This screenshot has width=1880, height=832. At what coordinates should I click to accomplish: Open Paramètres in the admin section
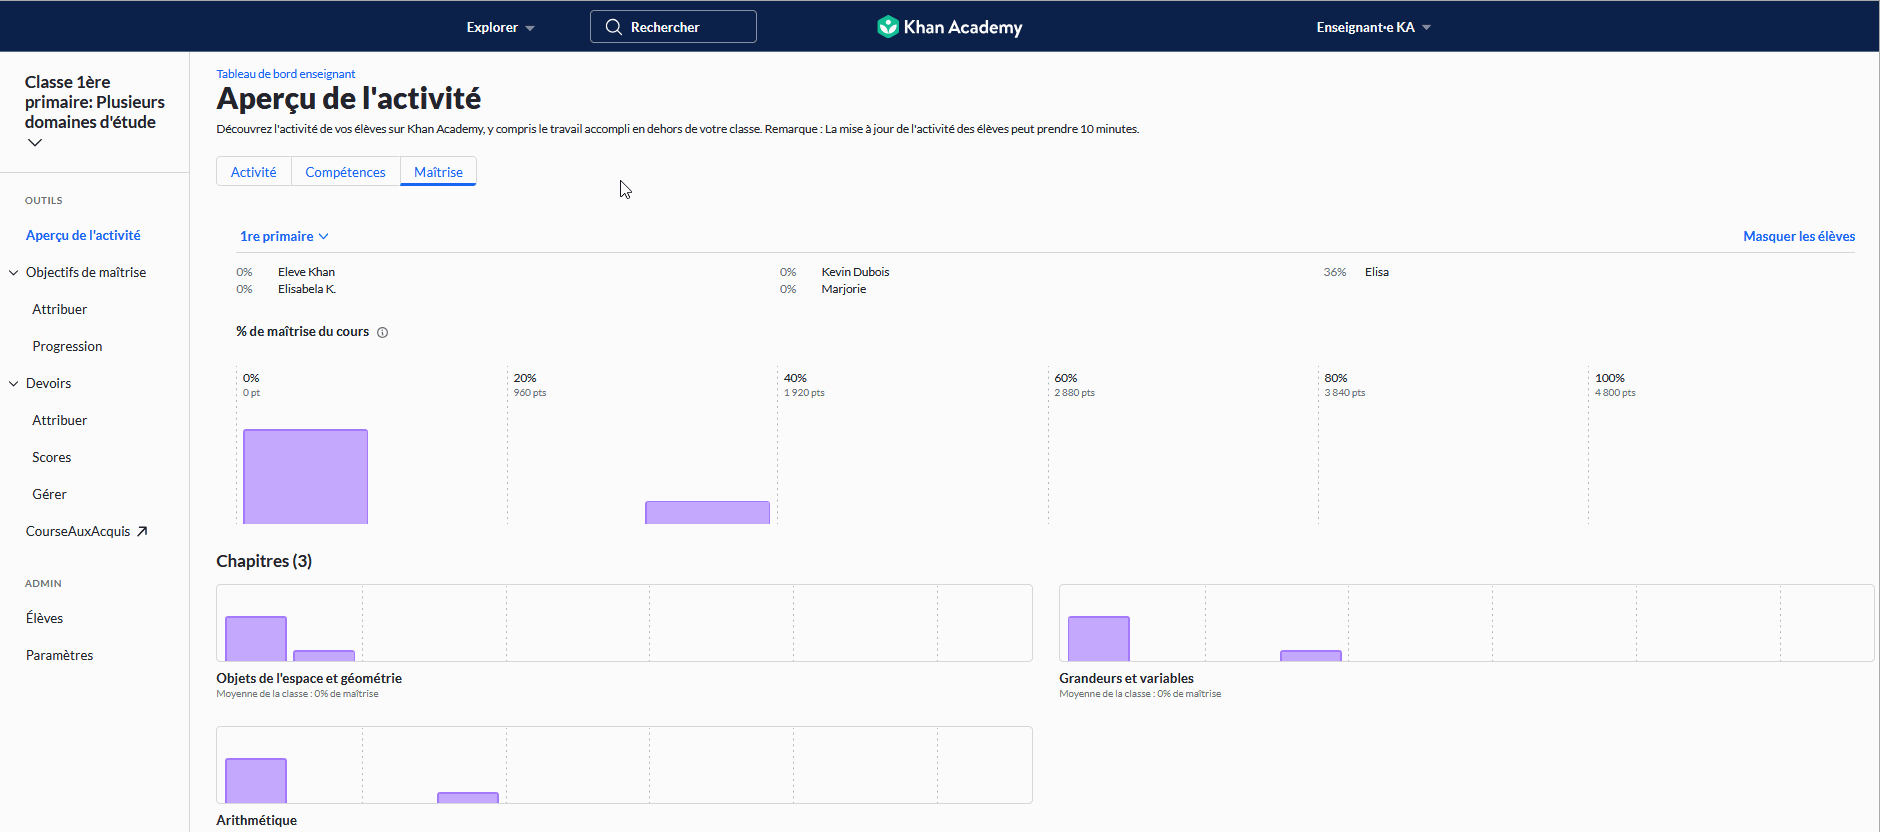(x=60, y=655)
